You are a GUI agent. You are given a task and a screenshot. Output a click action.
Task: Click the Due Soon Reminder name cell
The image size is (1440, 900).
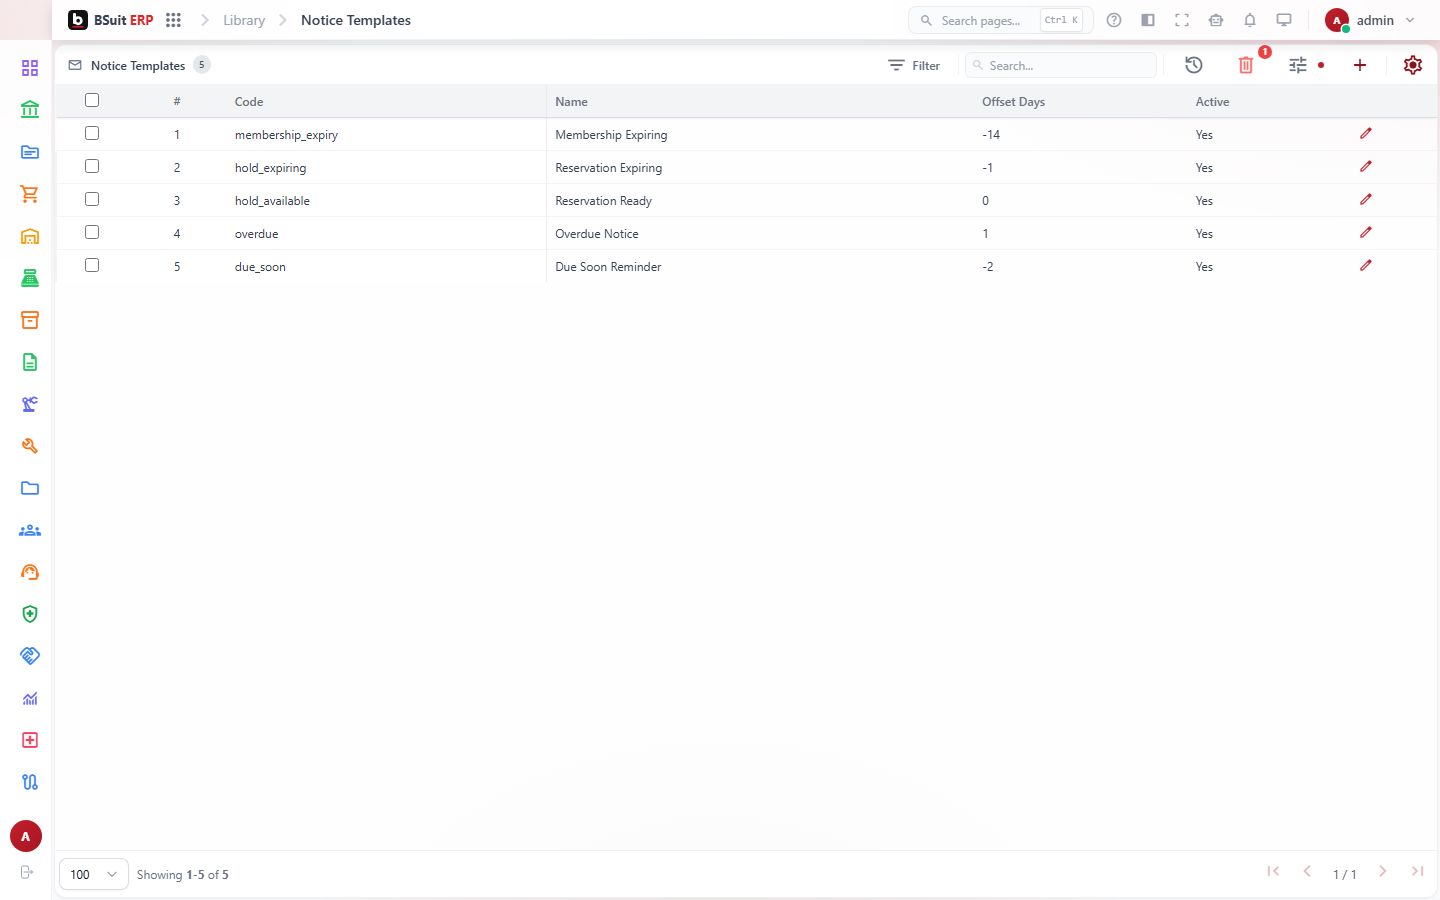pos(608,267)
